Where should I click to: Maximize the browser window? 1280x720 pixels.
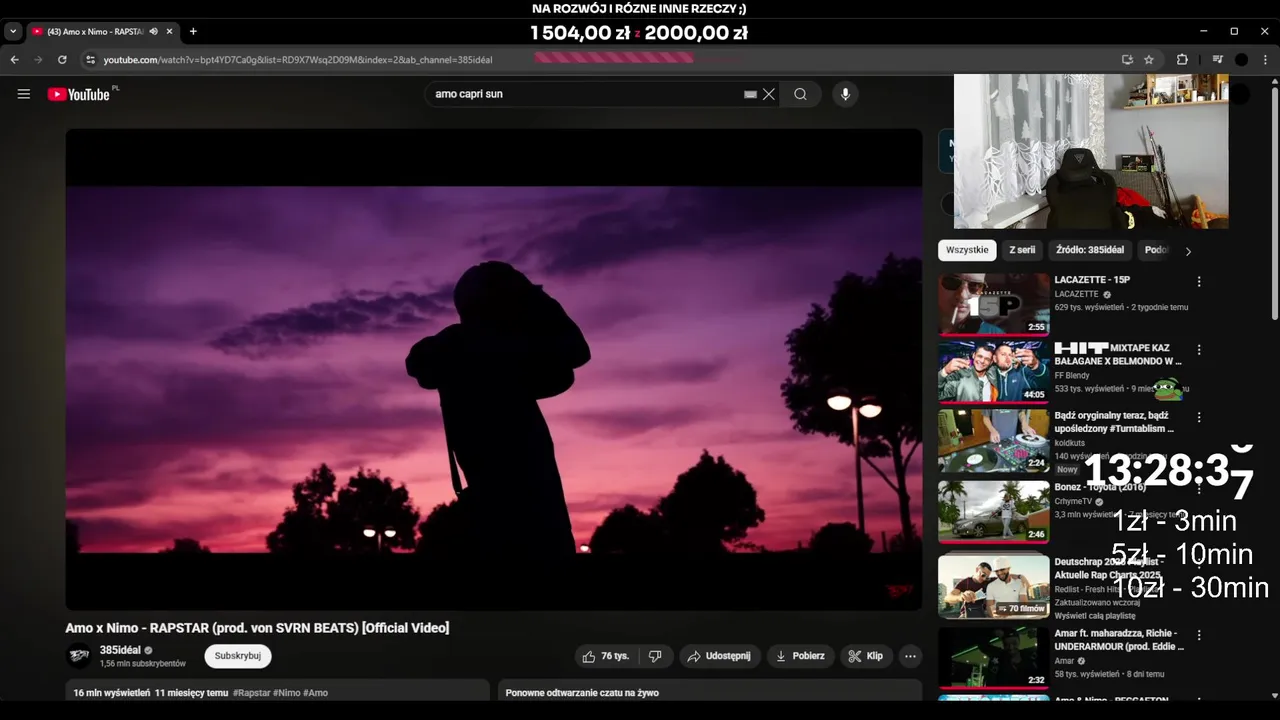point(1234,32)
